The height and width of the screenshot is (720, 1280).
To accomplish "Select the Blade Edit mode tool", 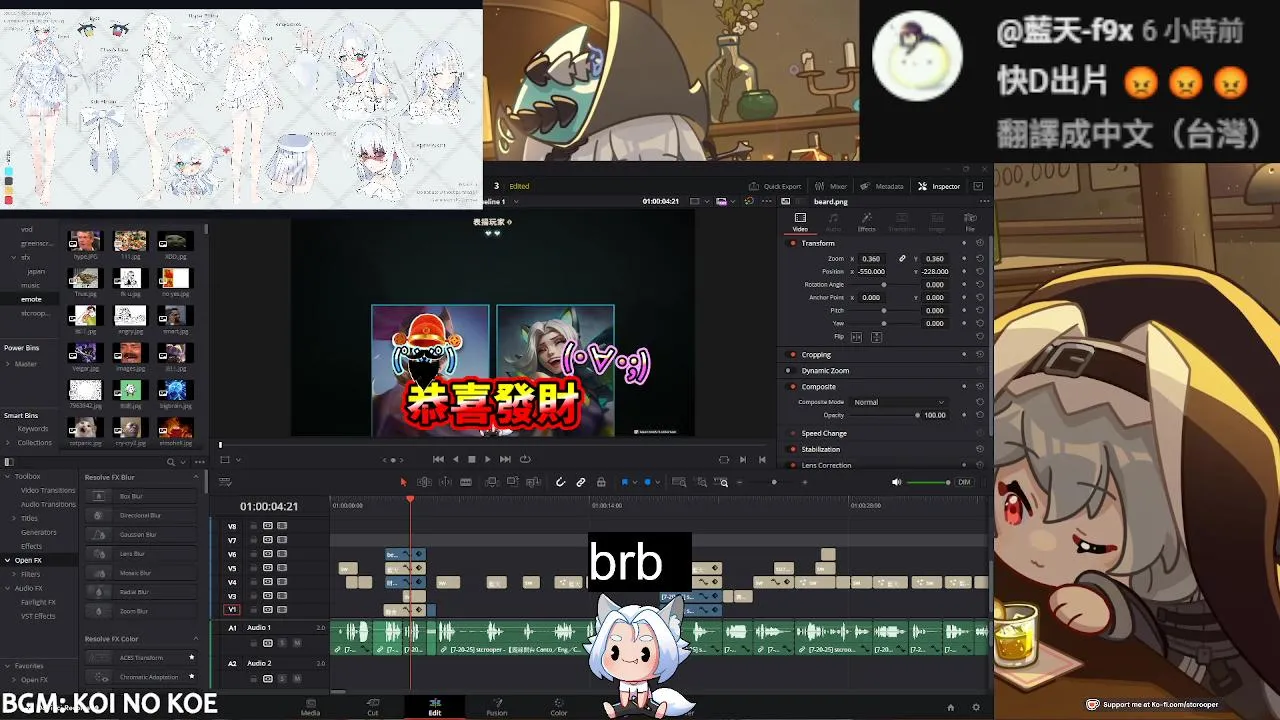I will coord(466,482).
